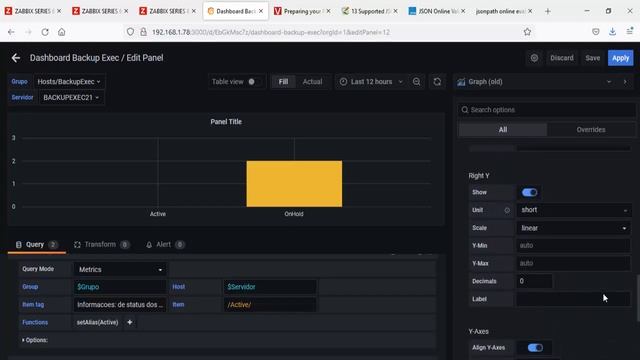This screenshot has width=640, height=360.
Task: Click the zoom out time range icon
Action: [416, 82]
